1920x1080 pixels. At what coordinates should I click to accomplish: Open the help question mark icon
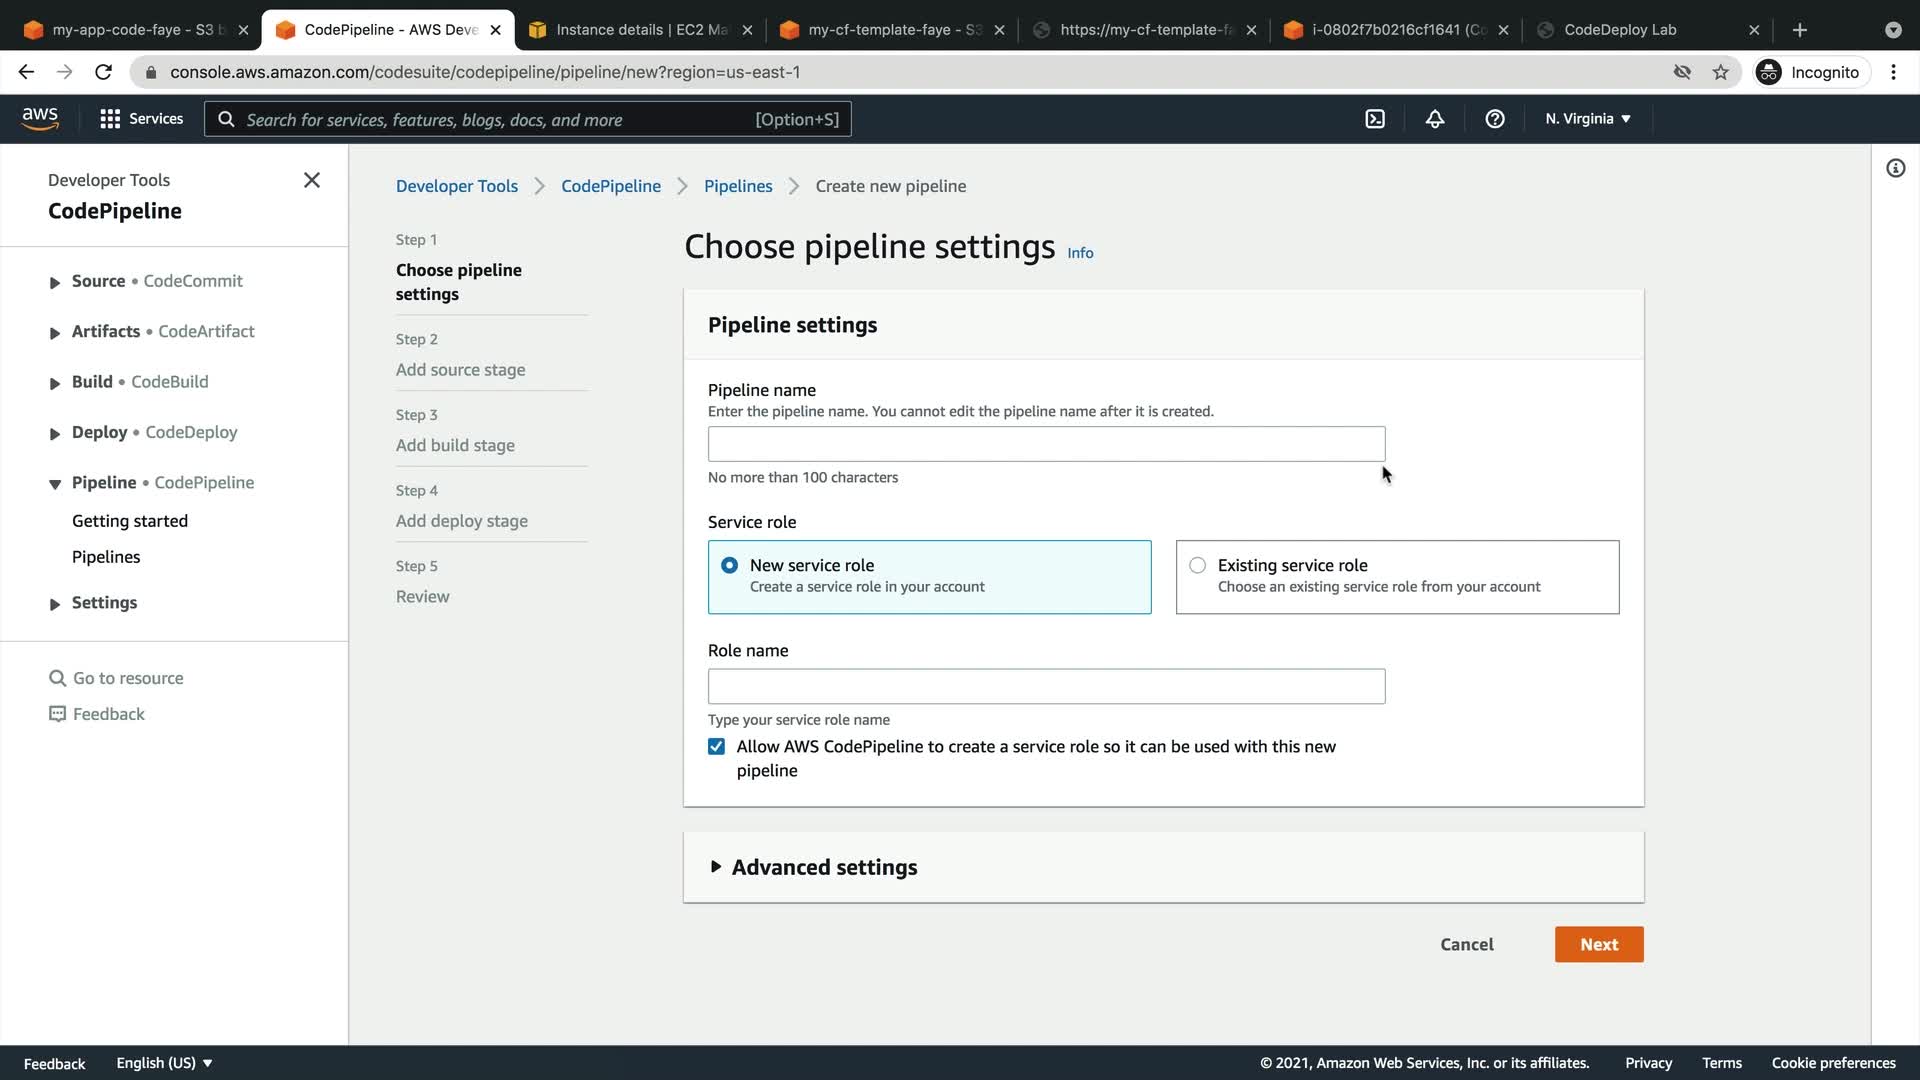point(1495,119)
